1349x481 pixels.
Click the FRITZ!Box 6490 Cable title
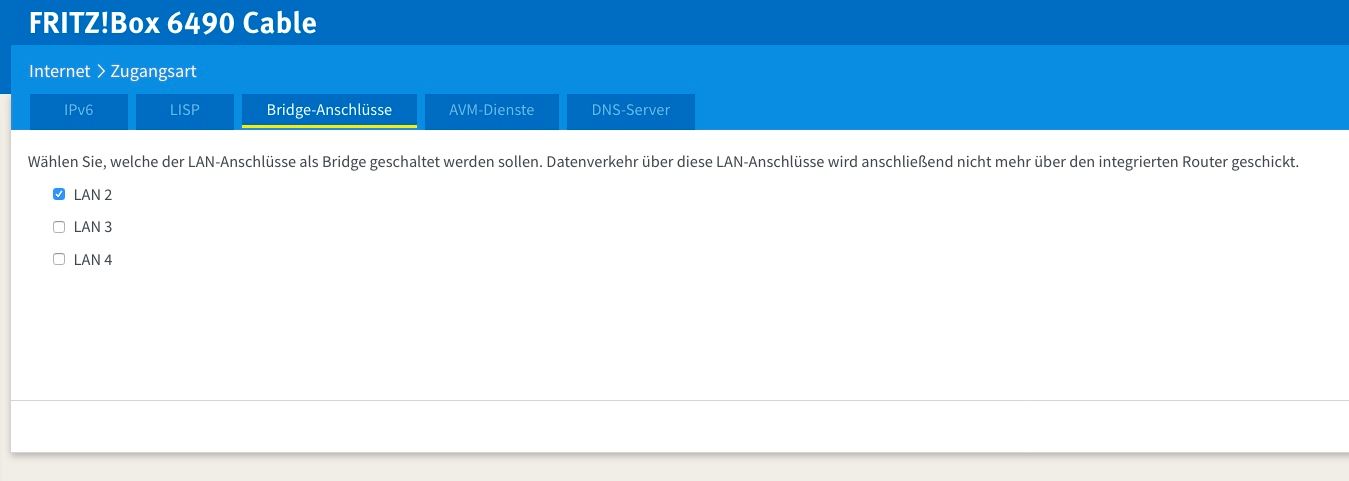(173, 23)
